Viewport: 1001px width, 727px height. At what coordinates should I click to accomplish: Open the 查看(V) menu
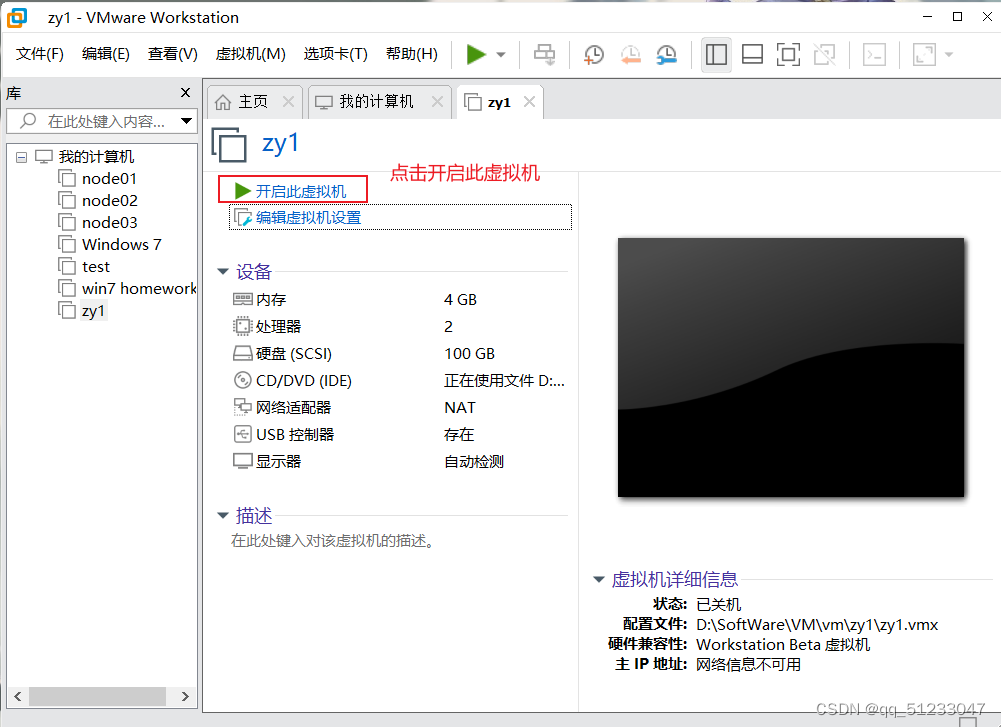click(172, 54)
